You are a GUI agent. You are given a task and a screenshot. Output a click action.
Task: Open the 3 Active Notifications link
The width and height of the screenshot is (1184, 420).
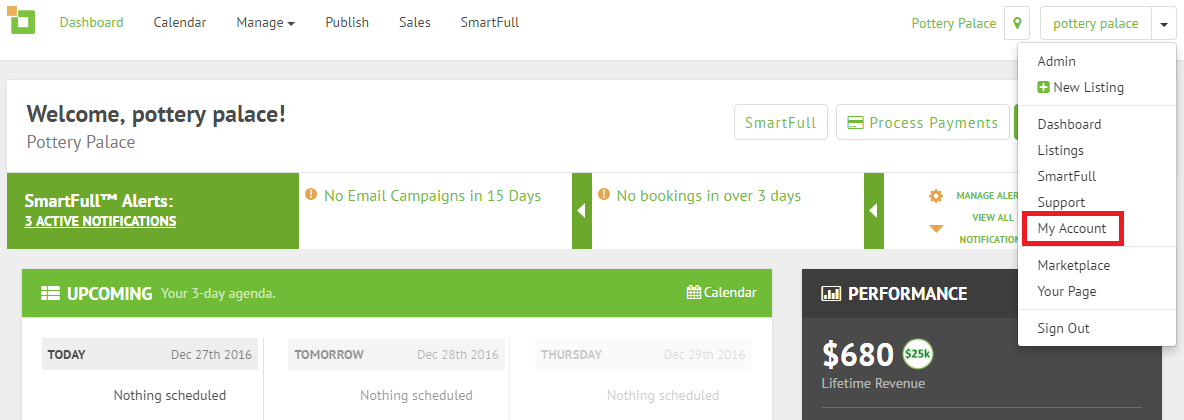(x=100, y=221)
